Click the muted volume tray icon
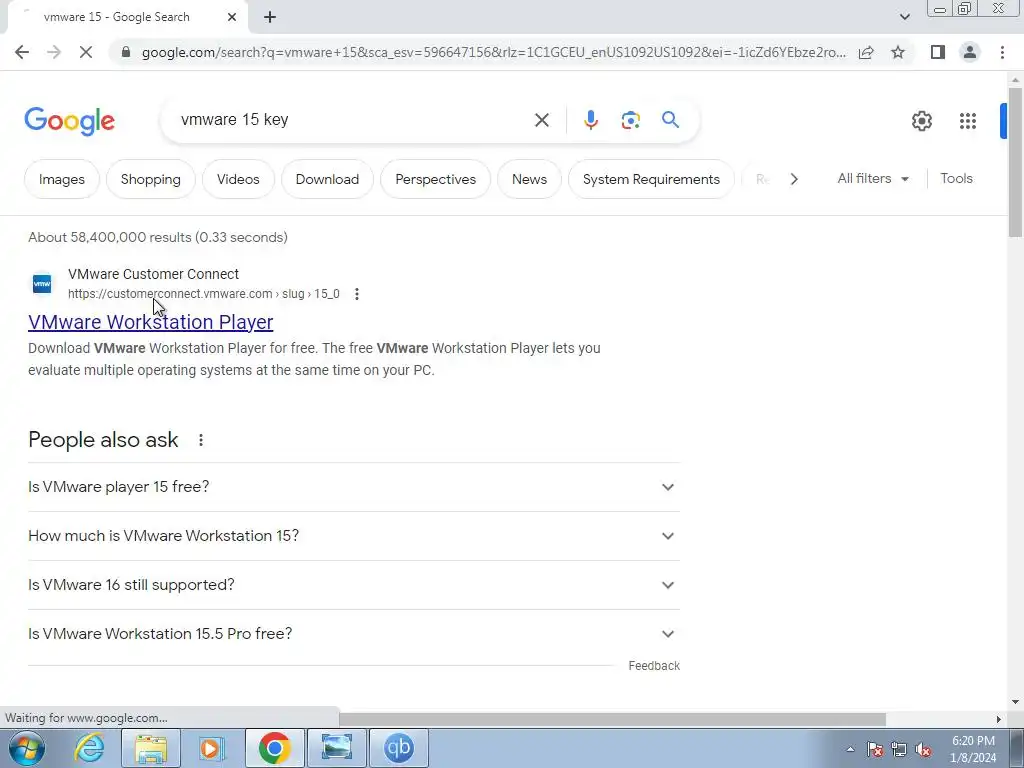 923,749
